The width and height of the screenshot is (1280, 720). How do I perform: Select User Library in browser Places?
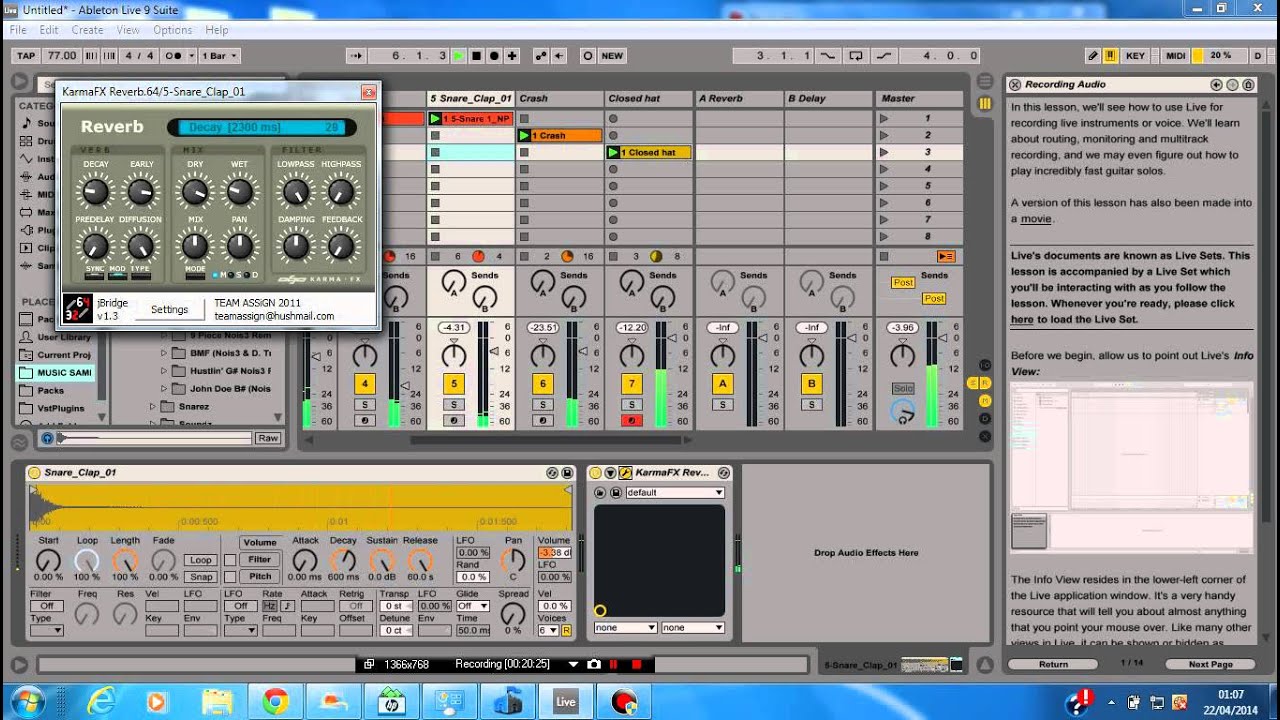tap(55, 337)
